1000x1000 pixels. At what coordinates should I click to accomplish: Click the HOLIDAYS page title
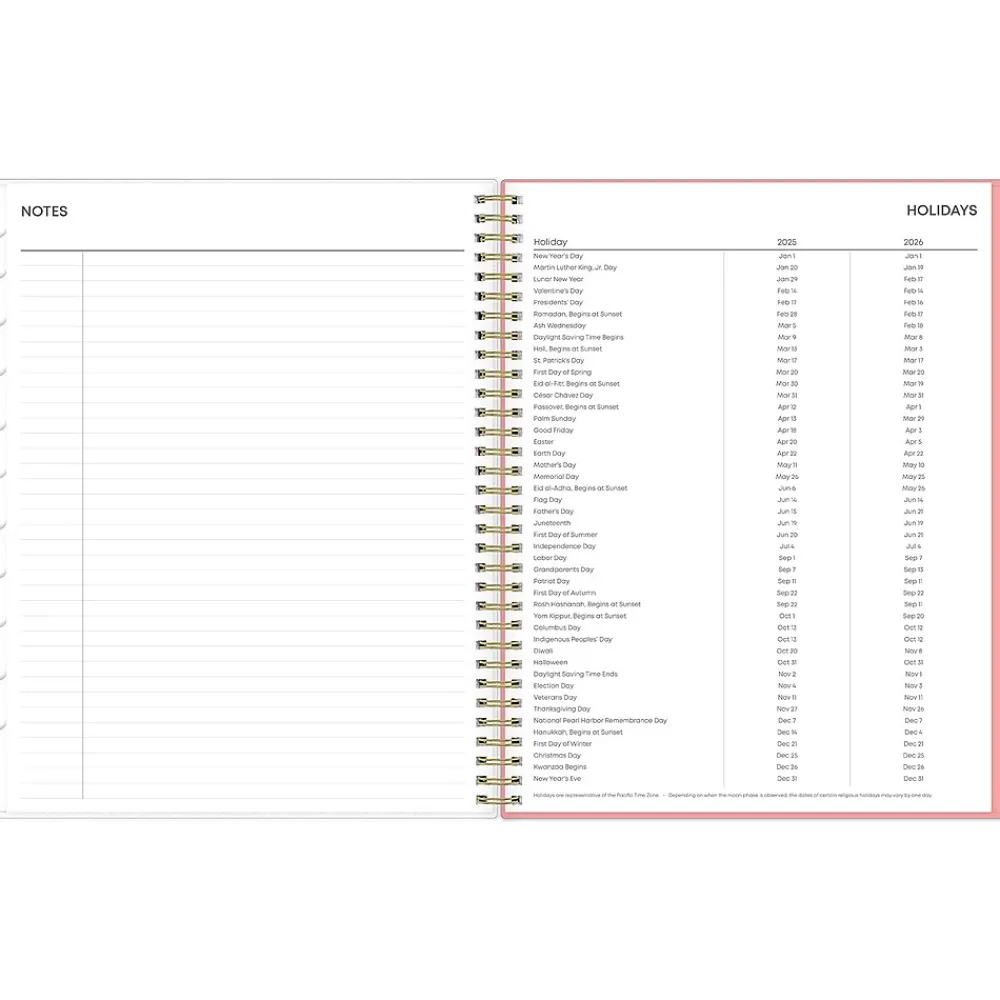tap(941, 211)
